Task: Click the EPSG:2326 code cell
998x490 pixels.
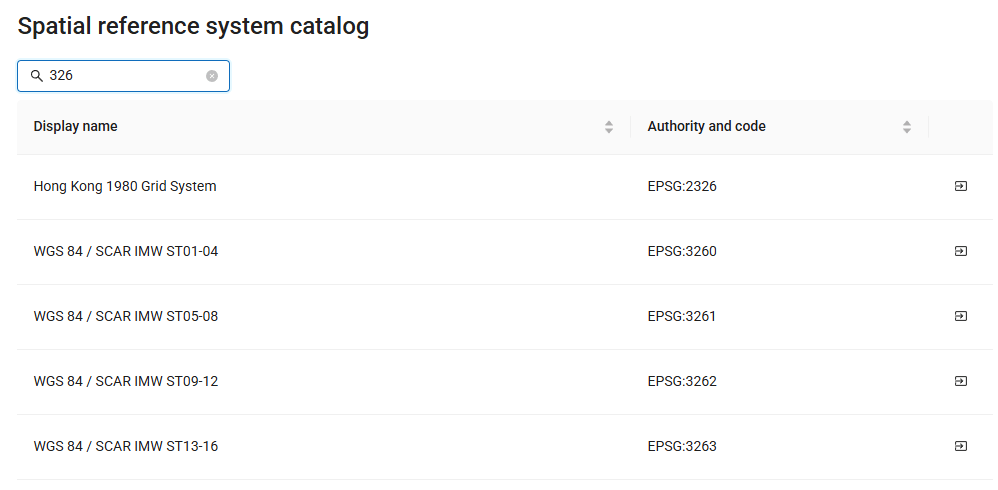Action: click(682, 186)
